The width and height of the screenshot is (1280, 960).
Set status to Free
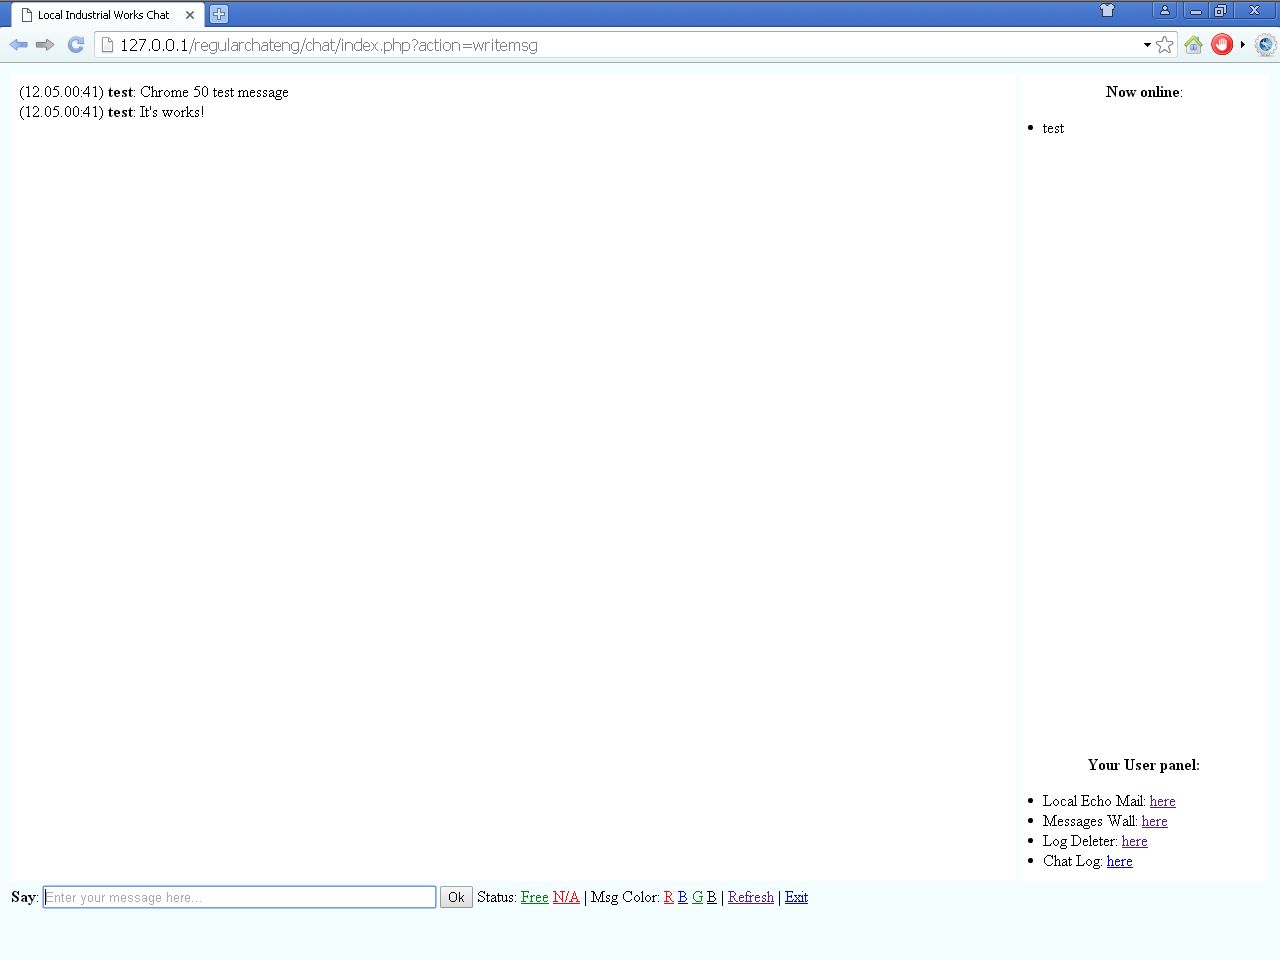tap(534, 897)
